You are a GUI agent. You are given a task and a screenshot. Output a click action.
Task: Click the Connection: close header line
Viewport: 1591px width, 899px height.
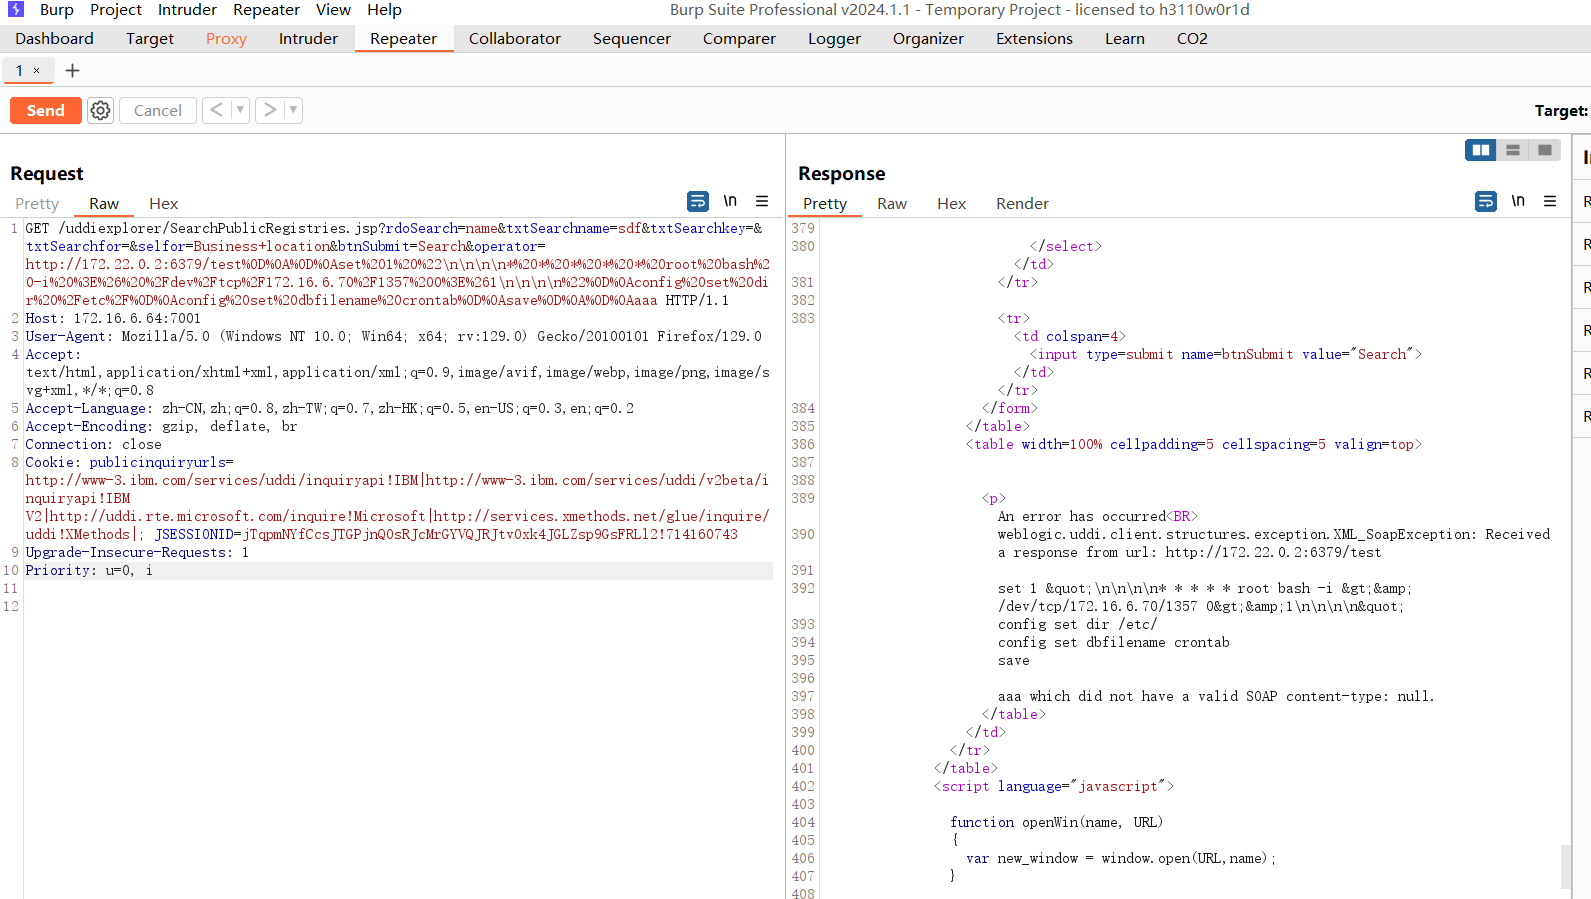coord(93,445)
